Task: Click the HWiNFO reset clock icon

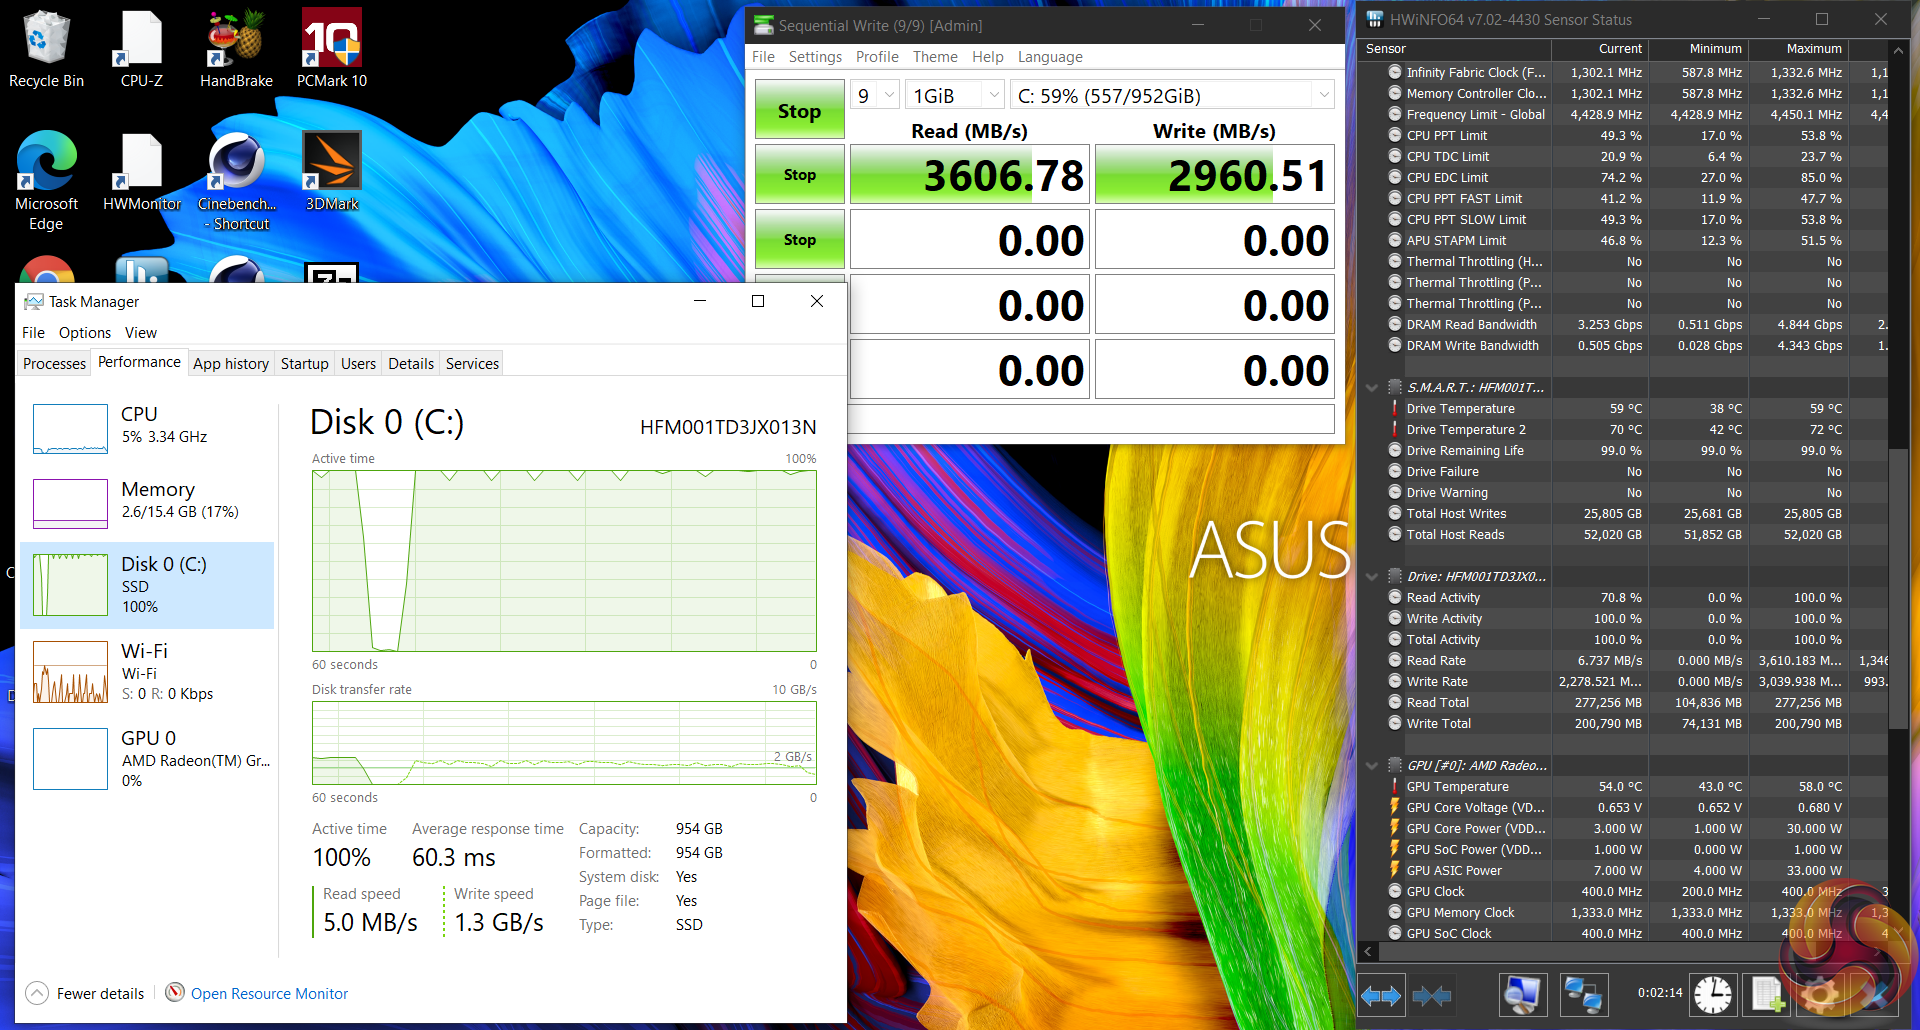Action: coord(1712,995)
